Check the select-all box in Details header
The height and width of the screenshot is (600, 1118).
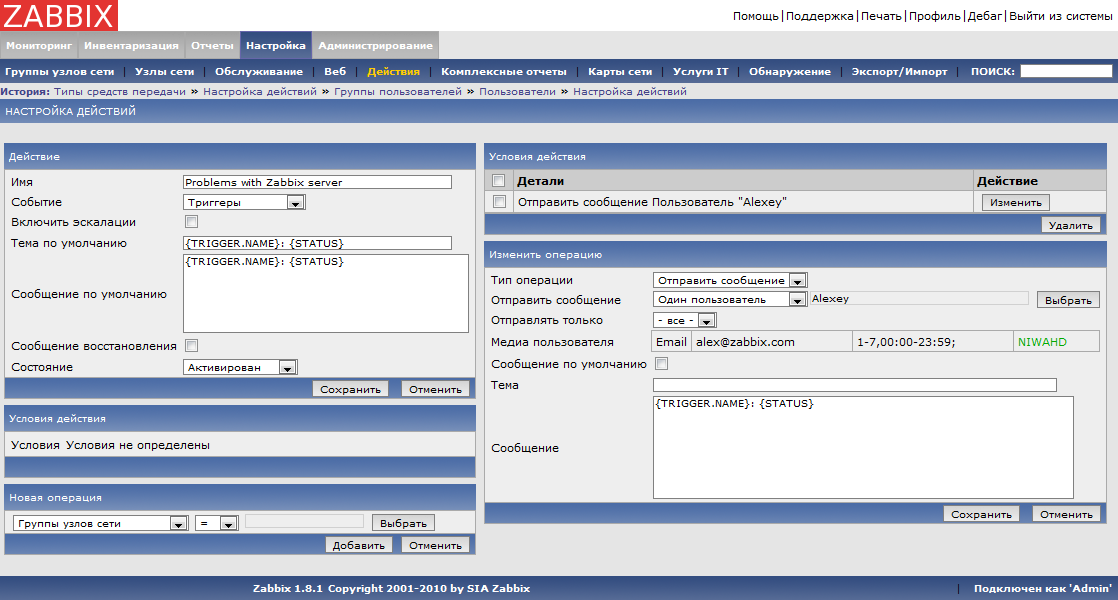(498, 181)
